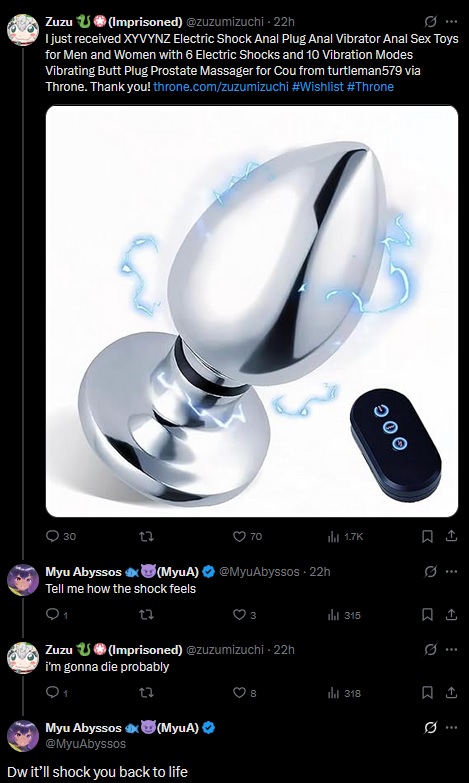Open more options on Myu's first reply
The height and width of the screenshot is (783, 469).
[452, 571]
